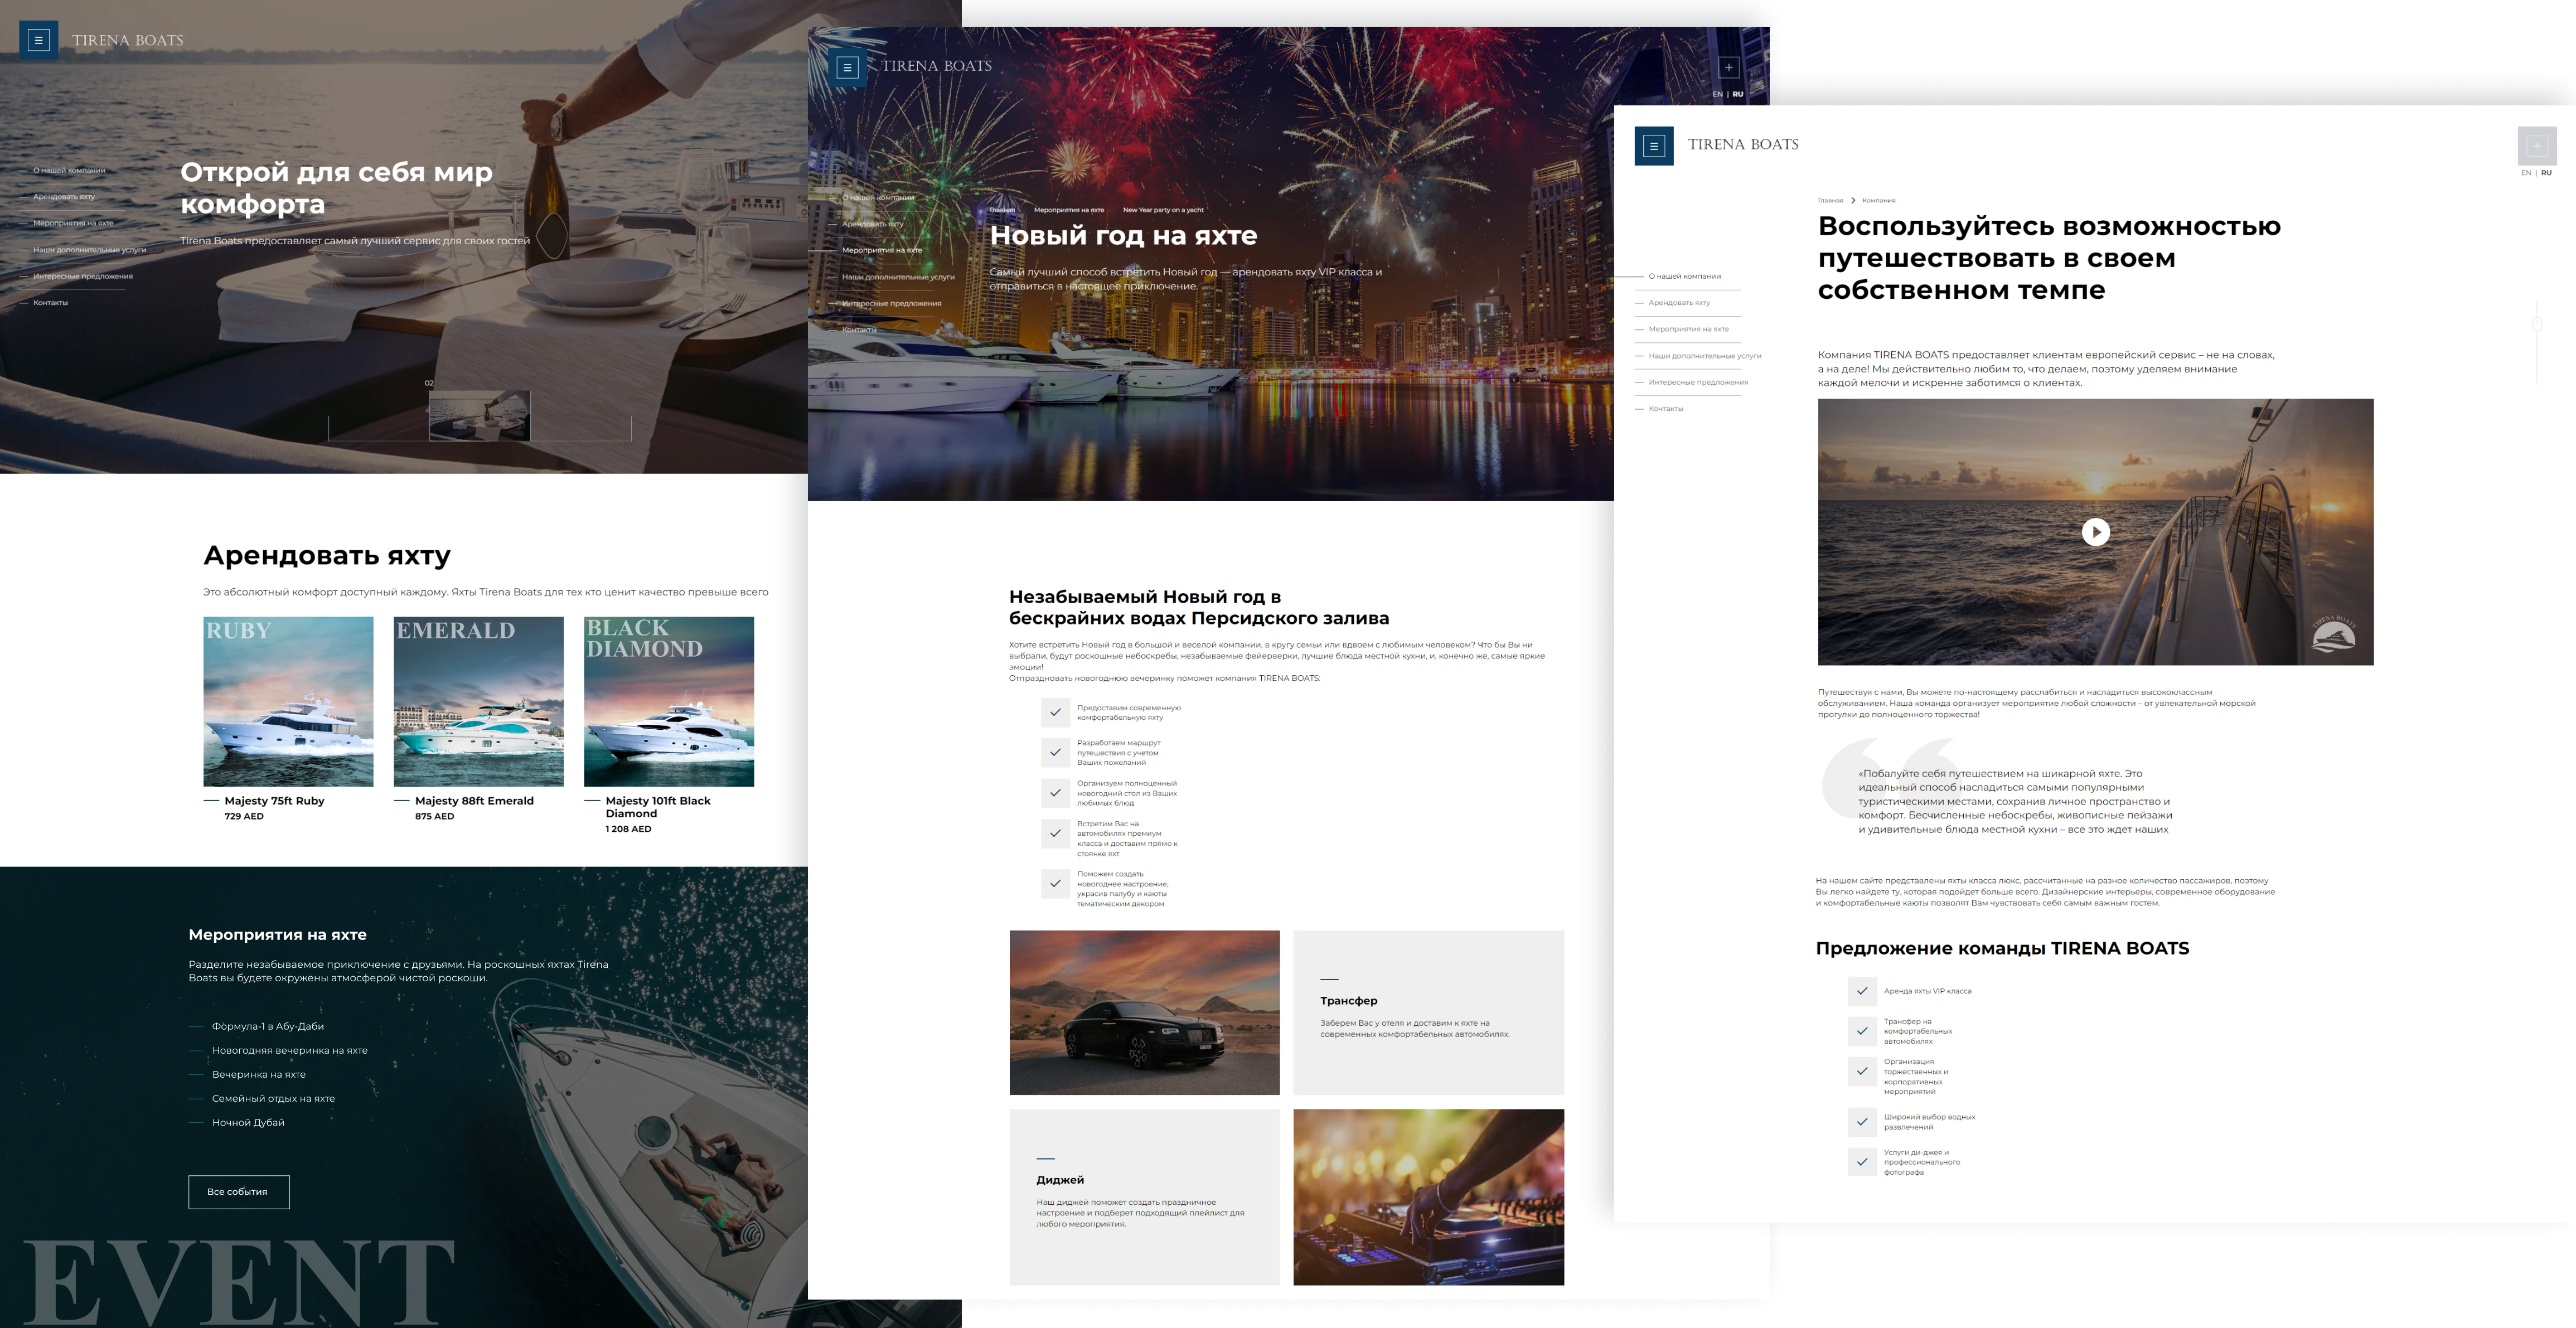Click the DJ mixing console photo

pos(1428,1197)
